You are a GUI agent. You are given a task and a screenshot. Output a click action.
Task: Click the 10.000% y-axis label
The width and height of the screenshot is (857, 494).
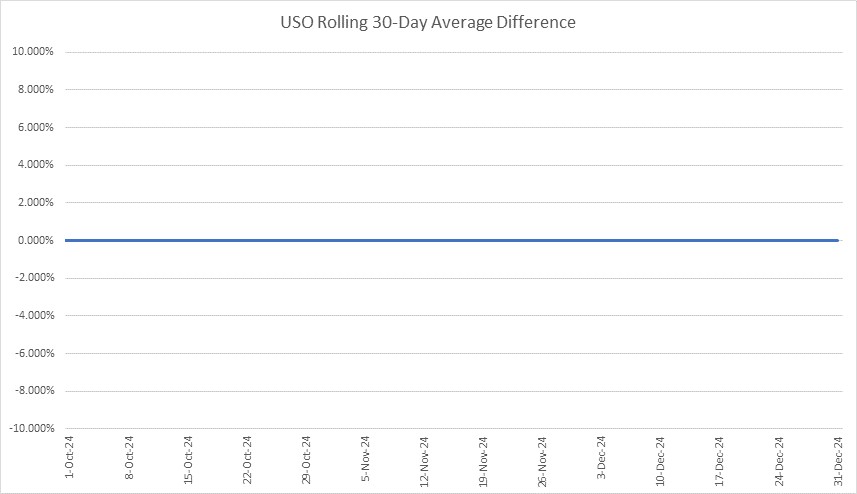point(32,52)
